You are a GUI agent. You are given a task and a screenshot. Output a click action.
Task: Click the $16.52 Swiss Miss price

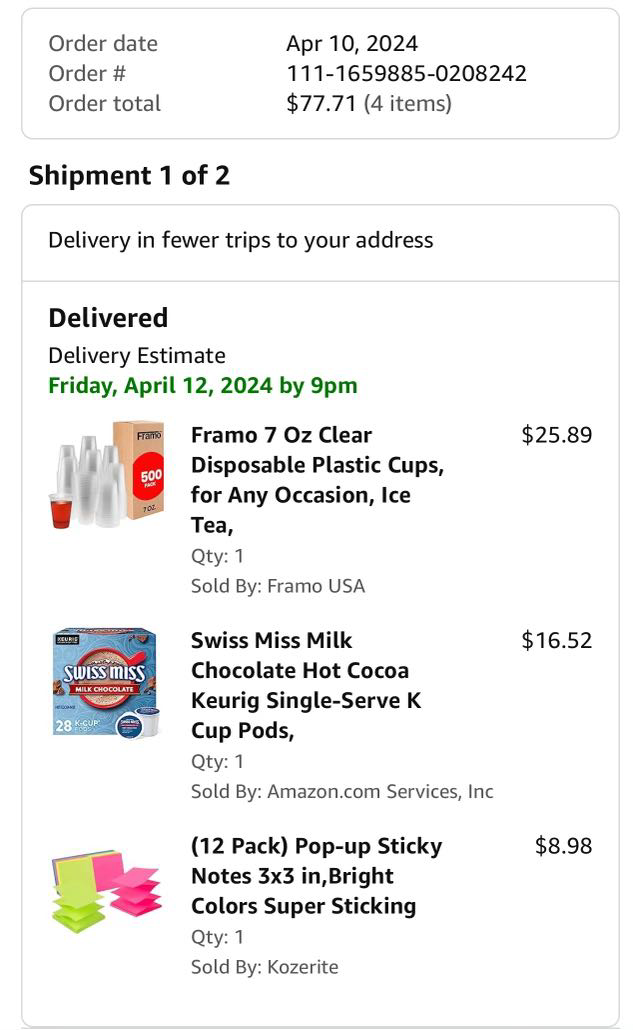557,640
